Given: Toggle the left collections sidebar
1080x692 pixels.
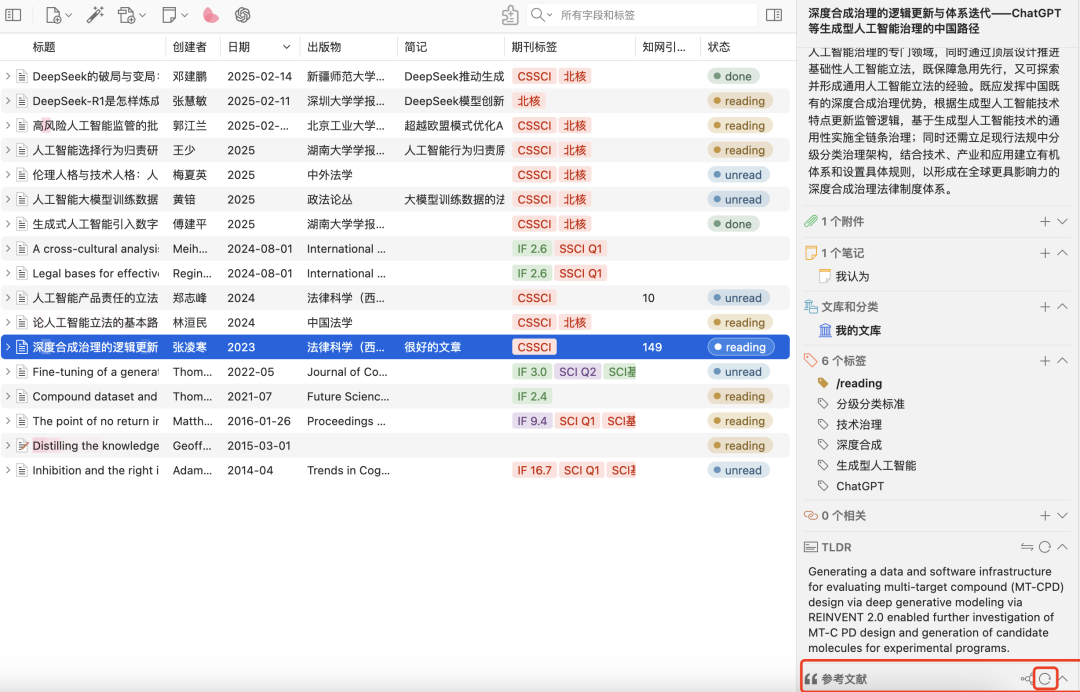Looking at the screenshot, I should [13, 14].
